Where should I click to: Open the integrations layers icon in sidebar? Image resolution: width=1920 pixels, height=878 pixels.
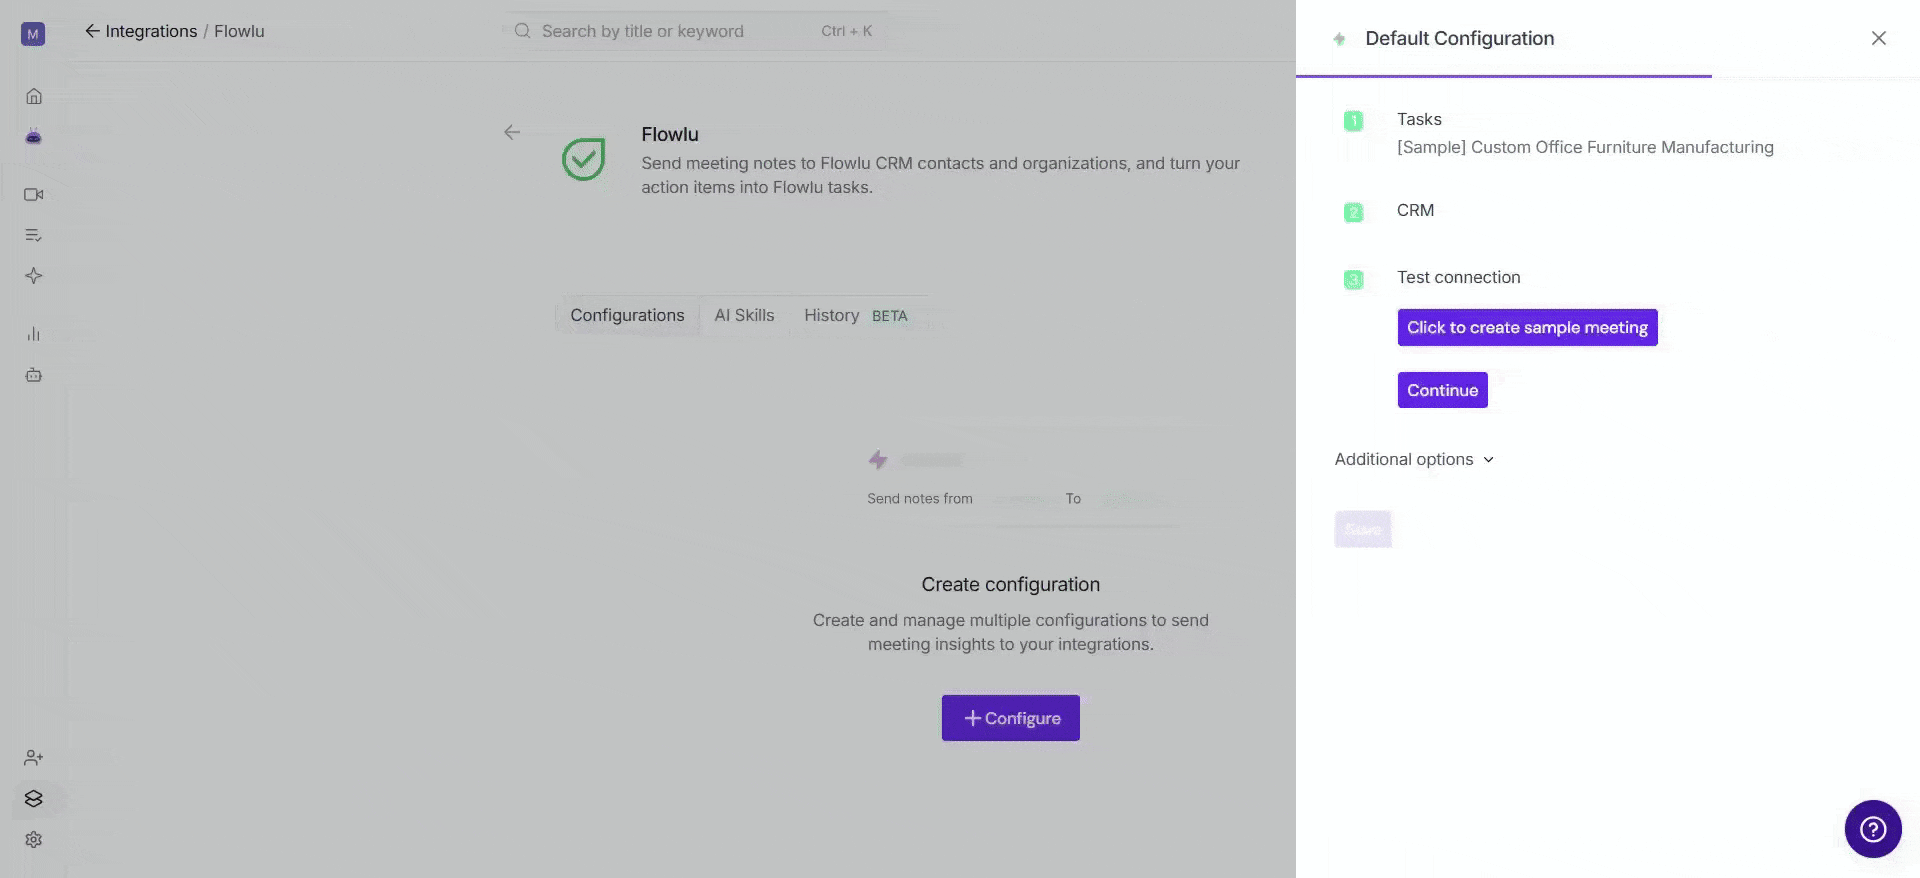click(x=33, y=799)
